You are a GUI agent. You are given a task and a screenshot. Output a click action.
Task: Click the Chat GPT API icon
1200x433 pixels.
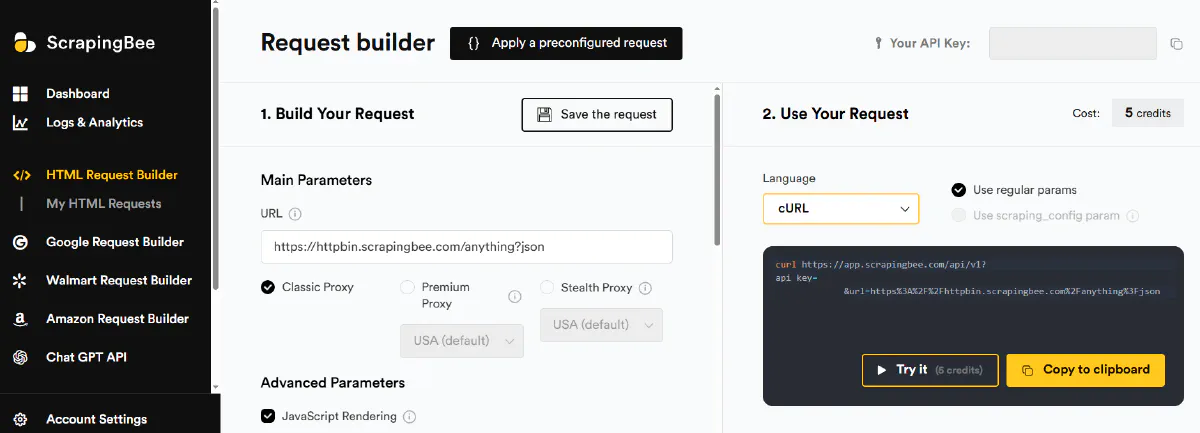tap(20, 358)
